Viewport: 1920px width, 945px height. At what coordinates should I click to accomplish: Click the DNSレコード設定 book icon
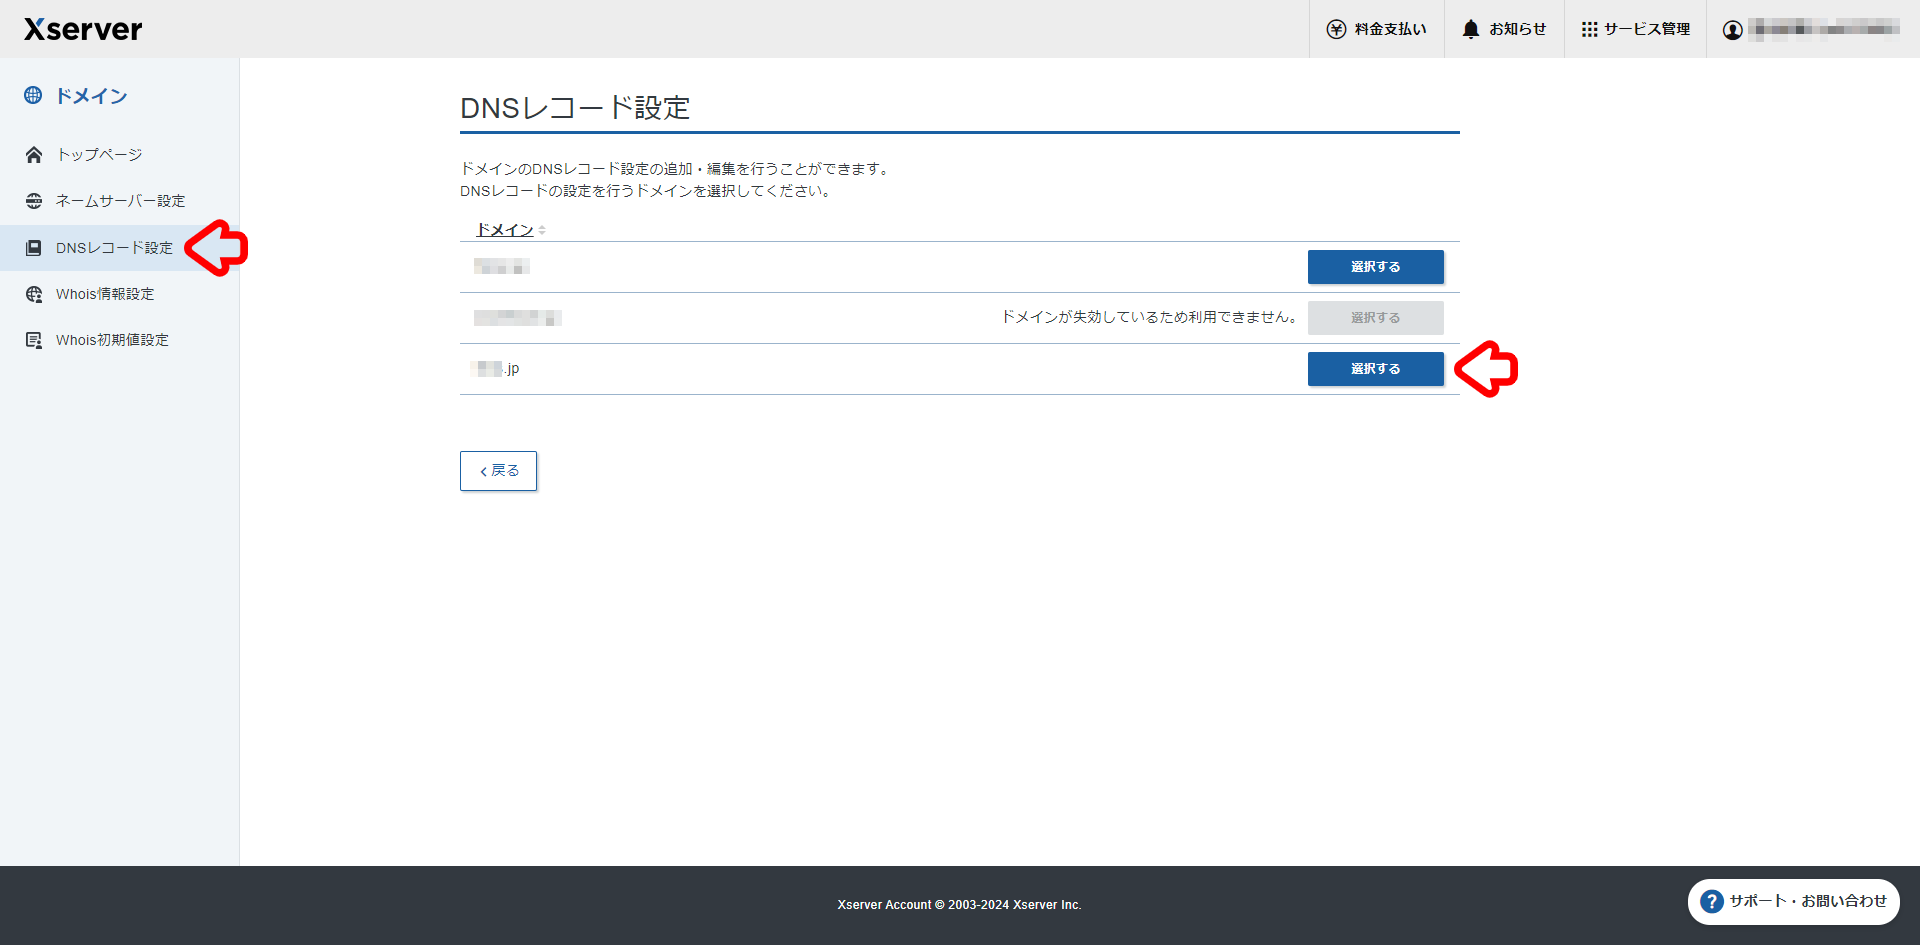pyautogui.click(x=34, y=248)
